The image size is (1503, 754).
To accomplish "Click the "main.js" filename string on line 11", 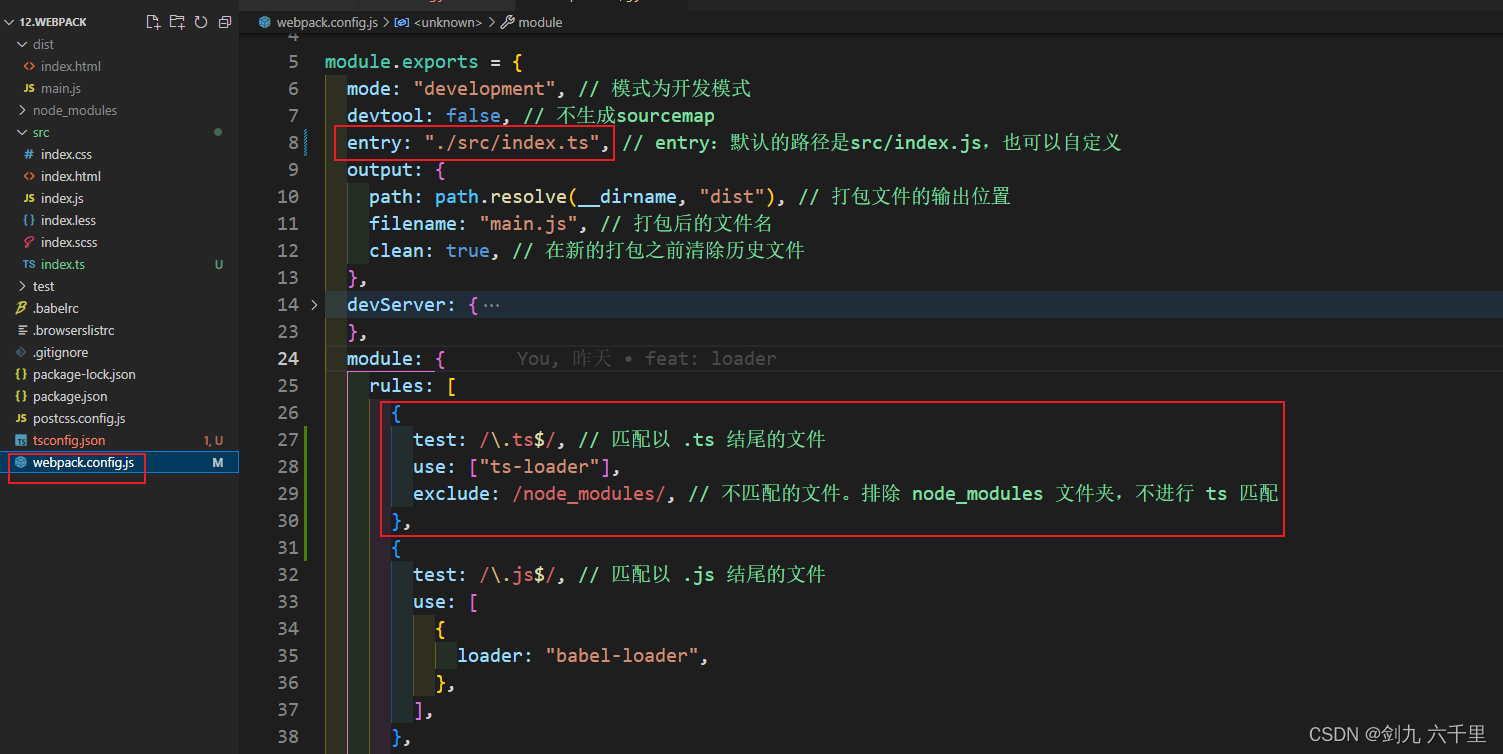I will tap(529, 224).
